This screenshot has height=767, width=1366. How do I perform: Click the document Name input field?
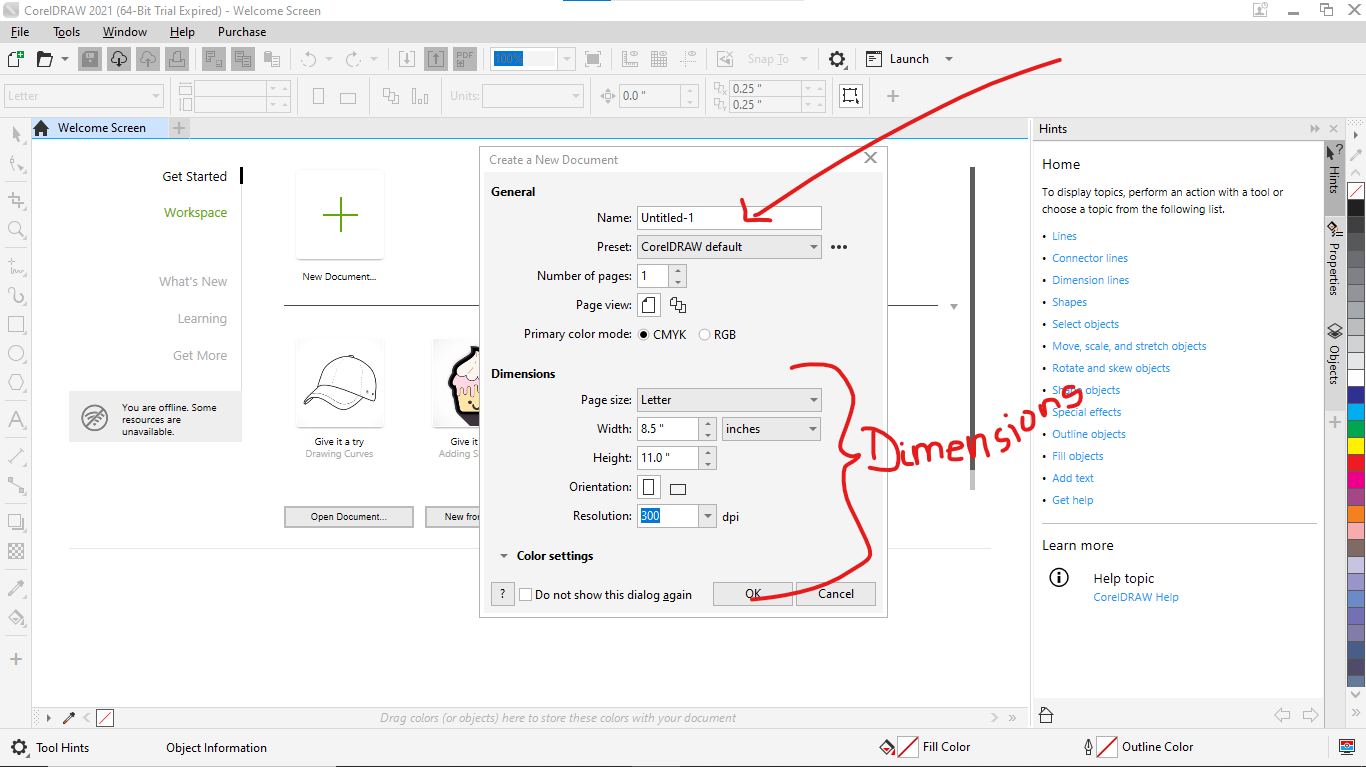(x=729, y=218)
